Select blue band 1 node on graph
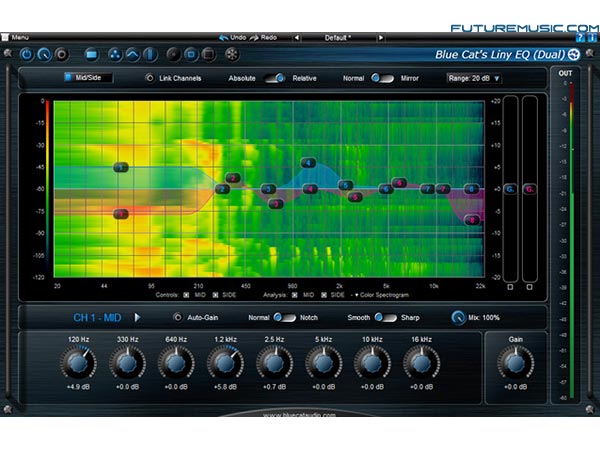600x450 pixels. tap(121, 167)
